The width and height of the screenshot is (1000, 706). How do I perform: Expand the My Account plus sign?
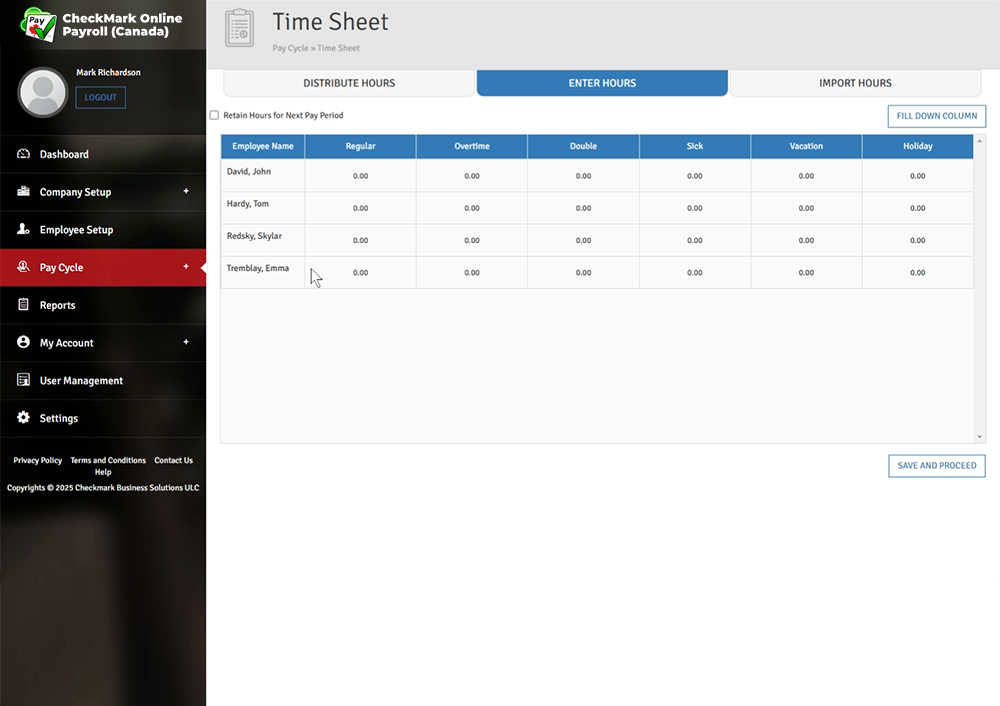pyautogui.click(x=186, y=342)
